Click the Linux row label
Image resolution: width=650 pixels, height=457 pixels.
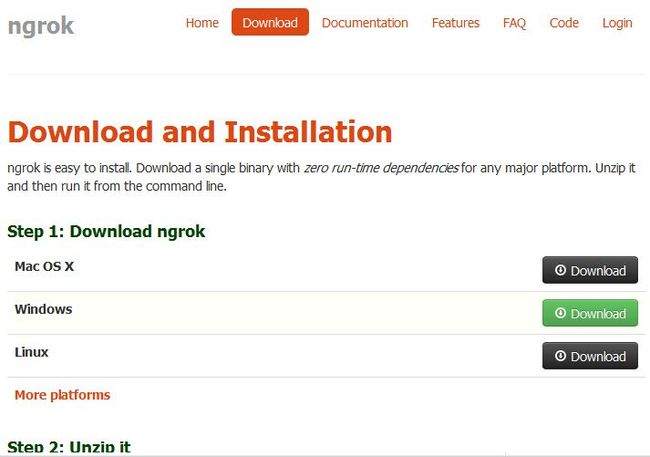point(32,352)
